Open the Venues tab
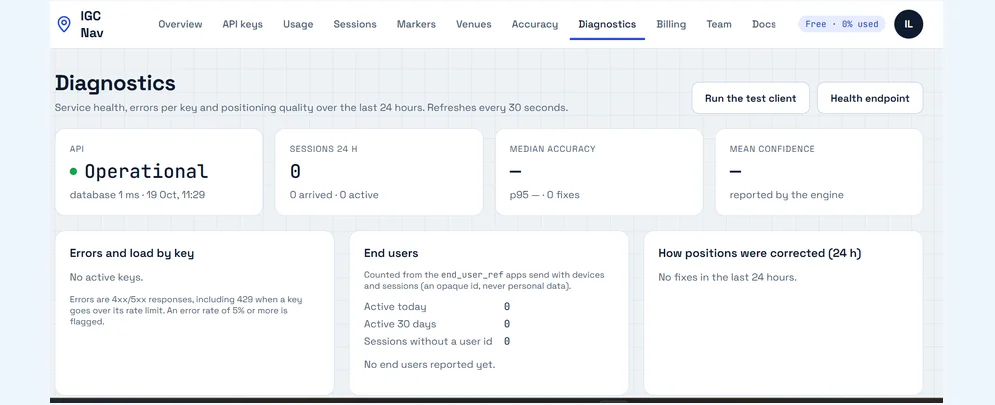Viewport: 995px width, 405px height. click(x=473, y=24)
